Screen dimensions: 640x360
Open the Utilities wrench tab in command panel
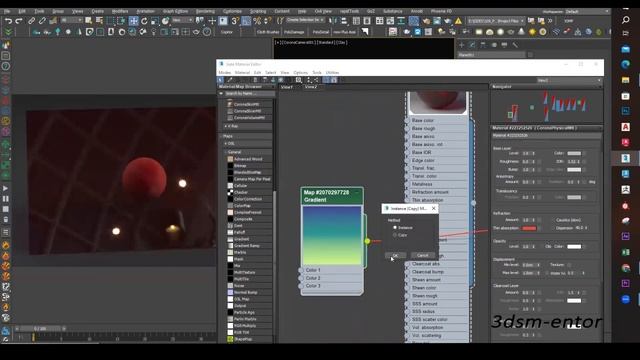click(515, 45)
